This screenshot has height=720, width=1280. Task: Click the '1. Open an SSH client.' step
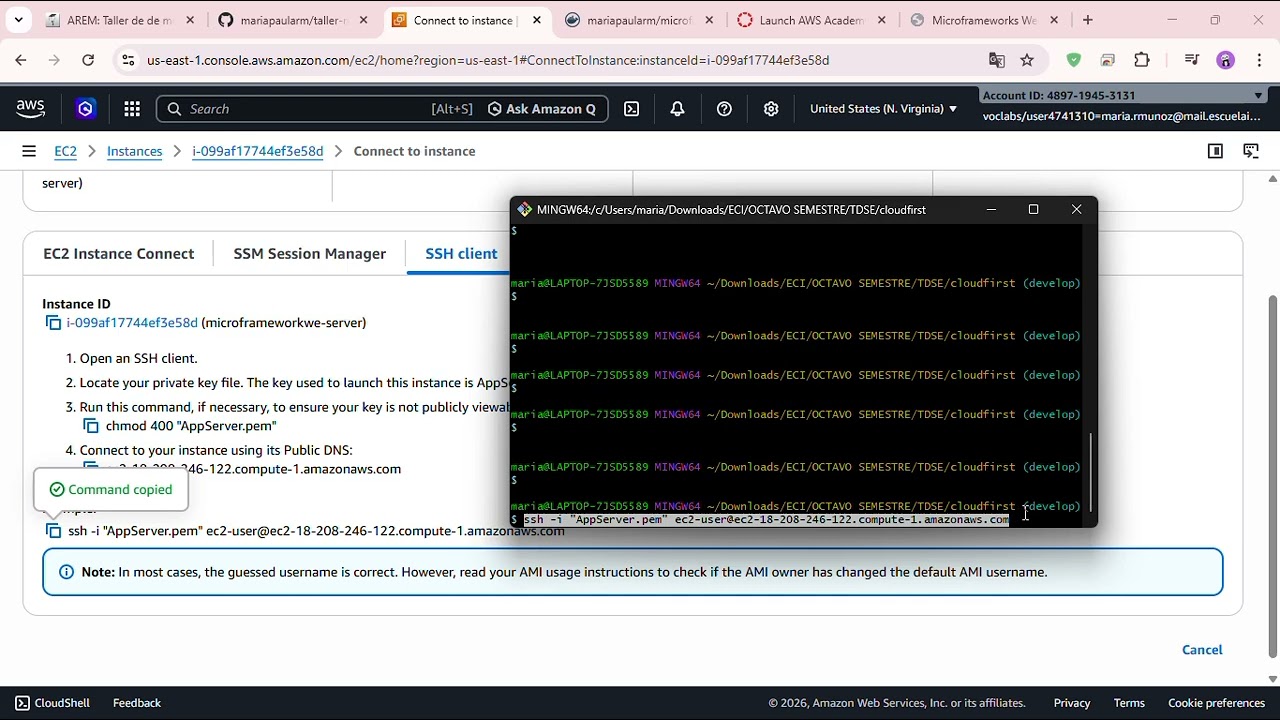point(132,358)
